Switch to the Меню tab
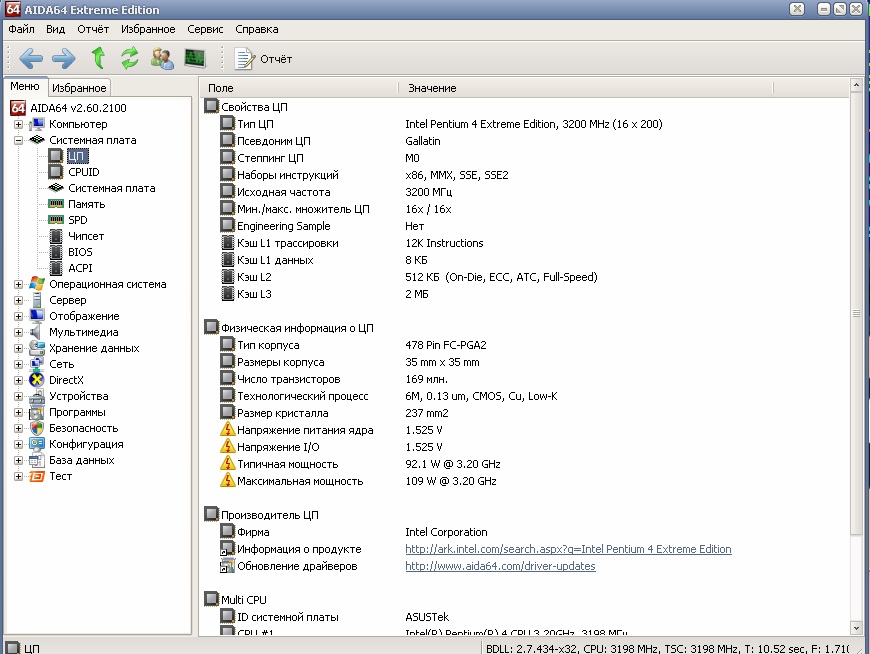This screenshot has height=654, width=870. tap(25, 86)
